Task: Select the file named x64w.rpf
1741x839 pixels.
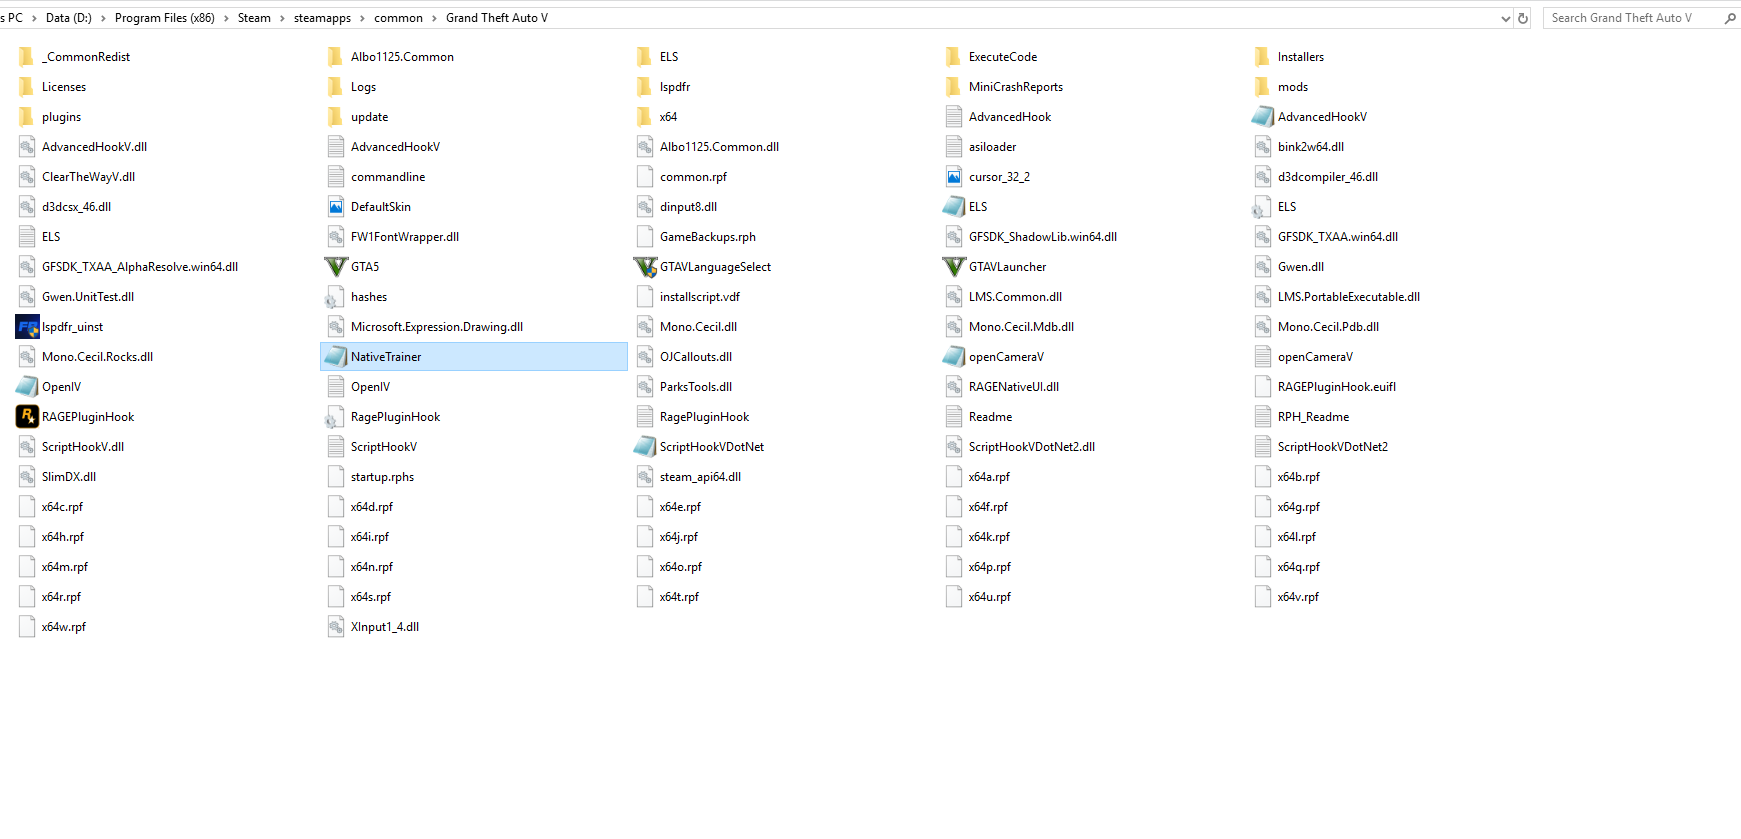Action: (64, 627)
